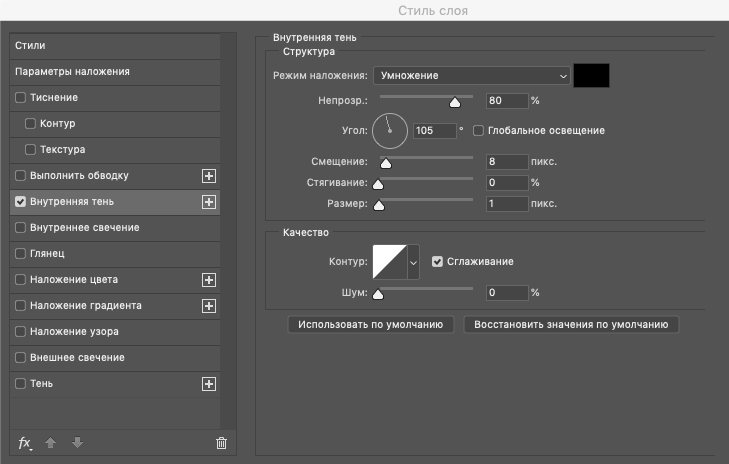This screenshot has height=464, width=729.
Task: Enable the Глянец checkbox
Action: coord(20,254)
